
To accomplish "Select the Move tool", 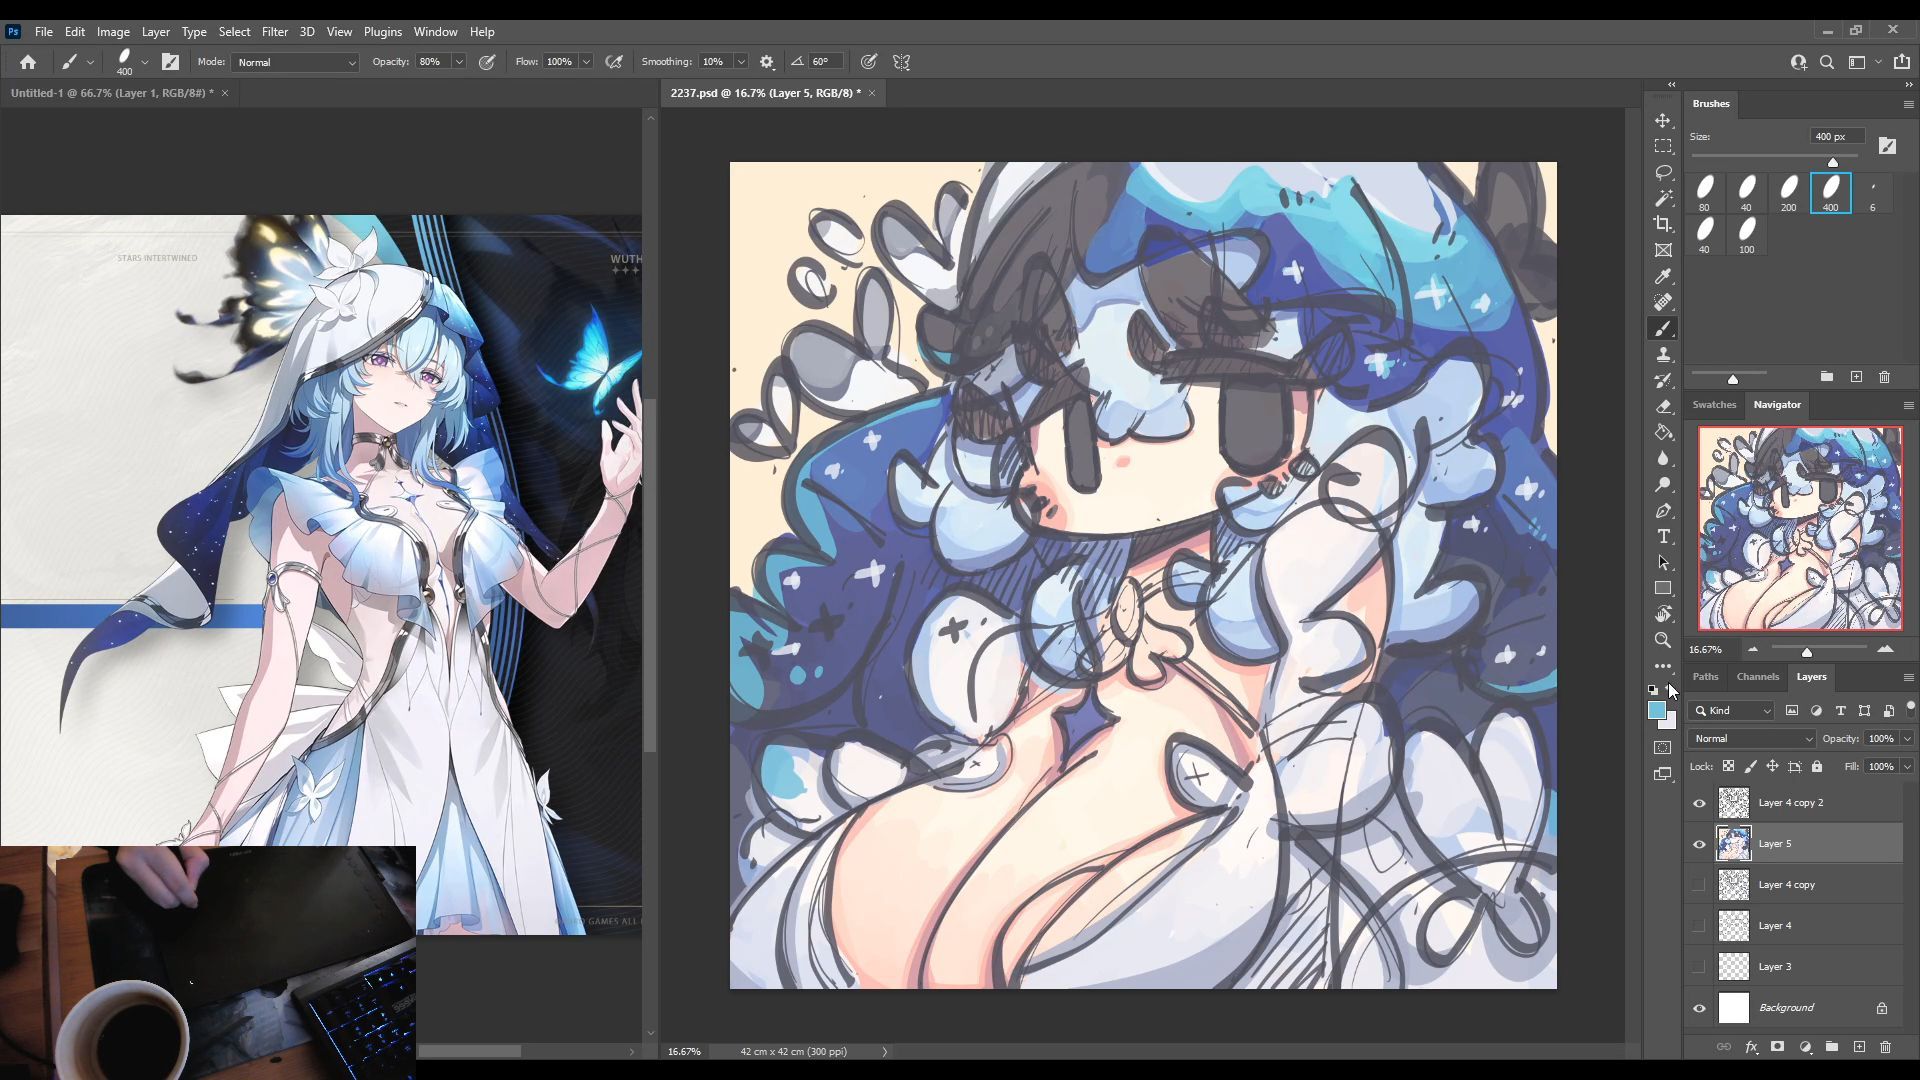I will [x=1663, y=120].
